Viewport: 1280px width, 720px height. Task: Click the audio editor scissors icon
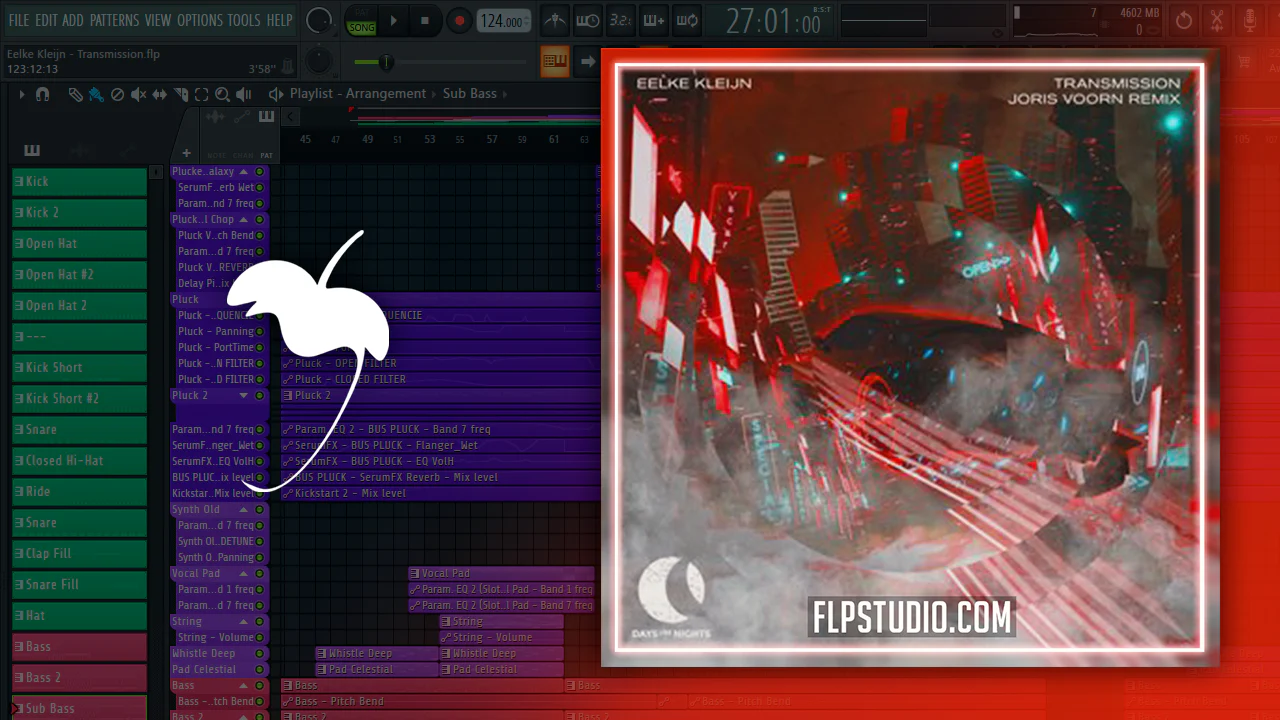click(1217, 20)
